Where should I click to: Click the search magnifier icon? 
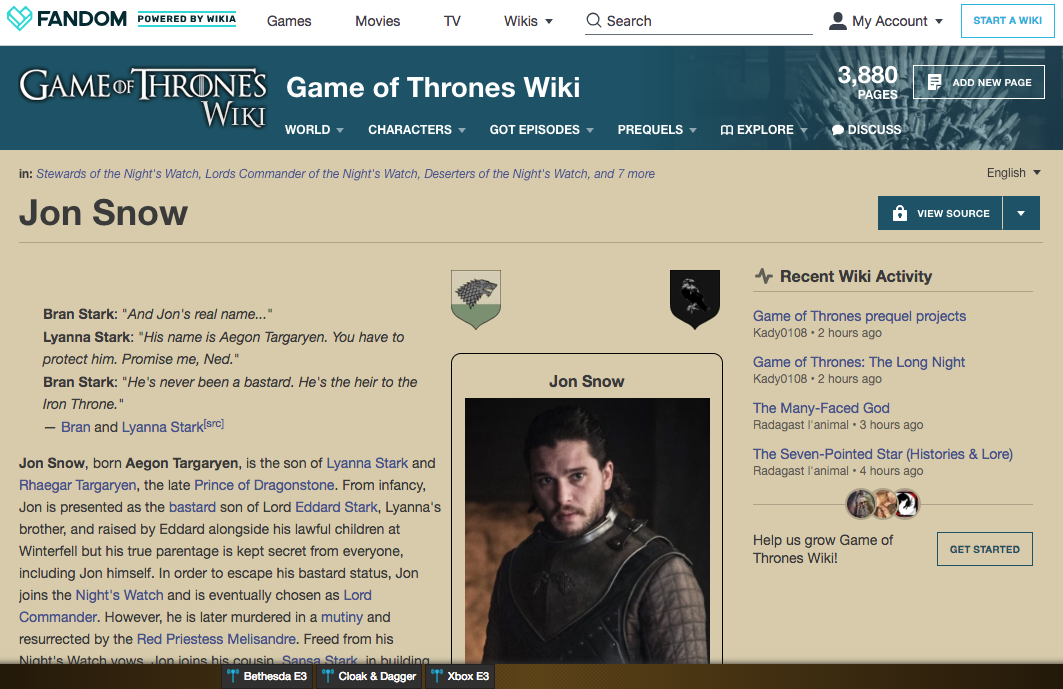click(594, 20)
